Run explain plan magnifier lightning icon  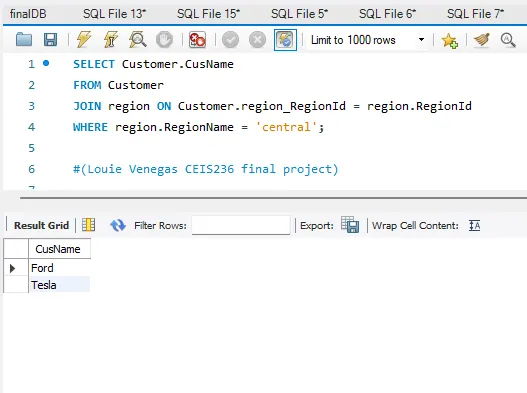(137, 40)
